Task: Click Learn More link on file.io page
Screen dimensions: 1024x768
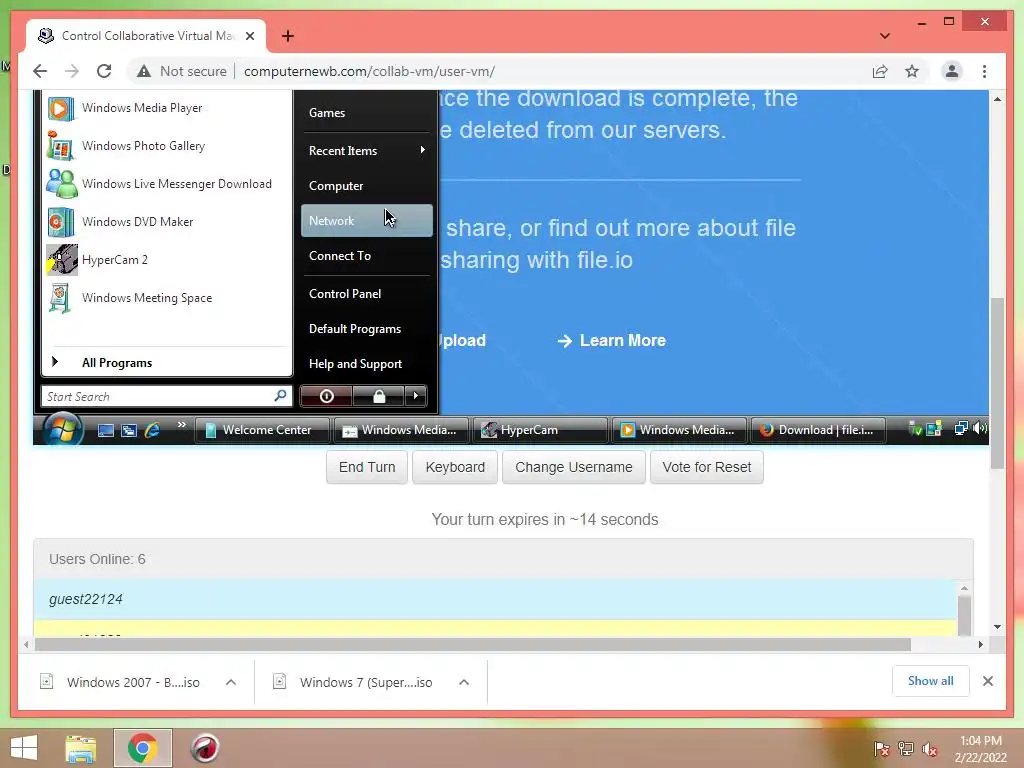Action: [611, 340]
